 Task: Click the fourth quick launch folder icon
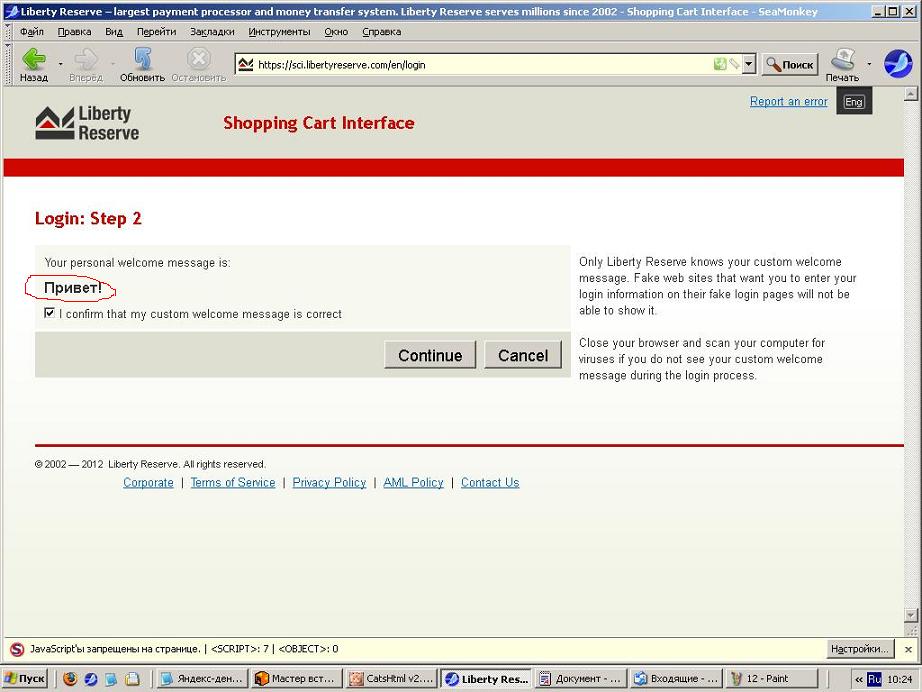click(x=132, y=679)
